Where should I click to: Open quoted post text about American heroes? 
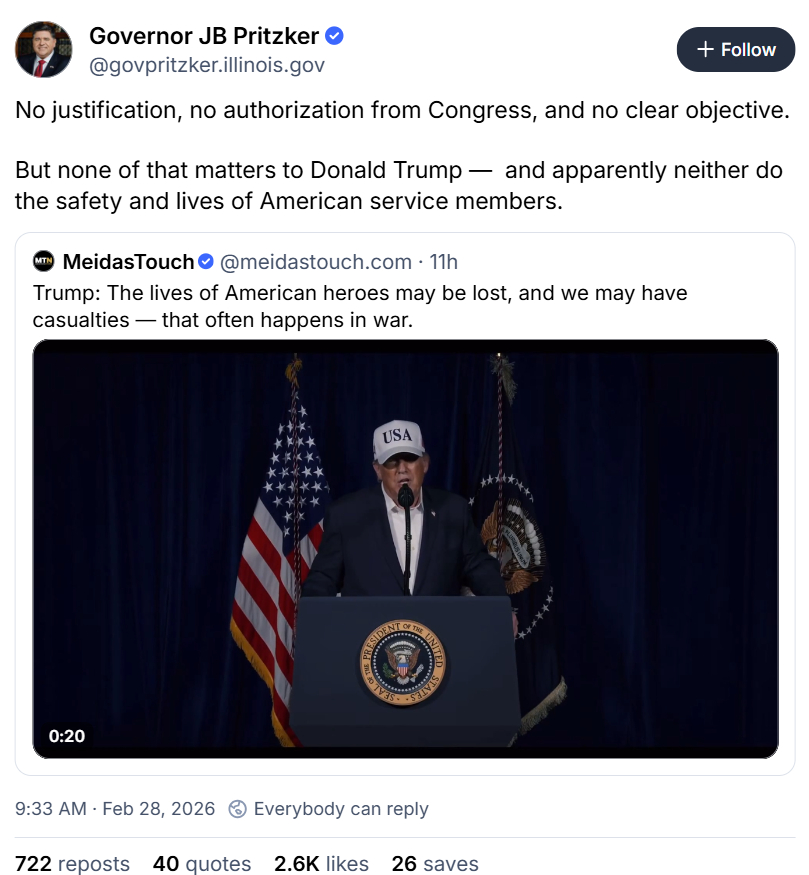360,307
